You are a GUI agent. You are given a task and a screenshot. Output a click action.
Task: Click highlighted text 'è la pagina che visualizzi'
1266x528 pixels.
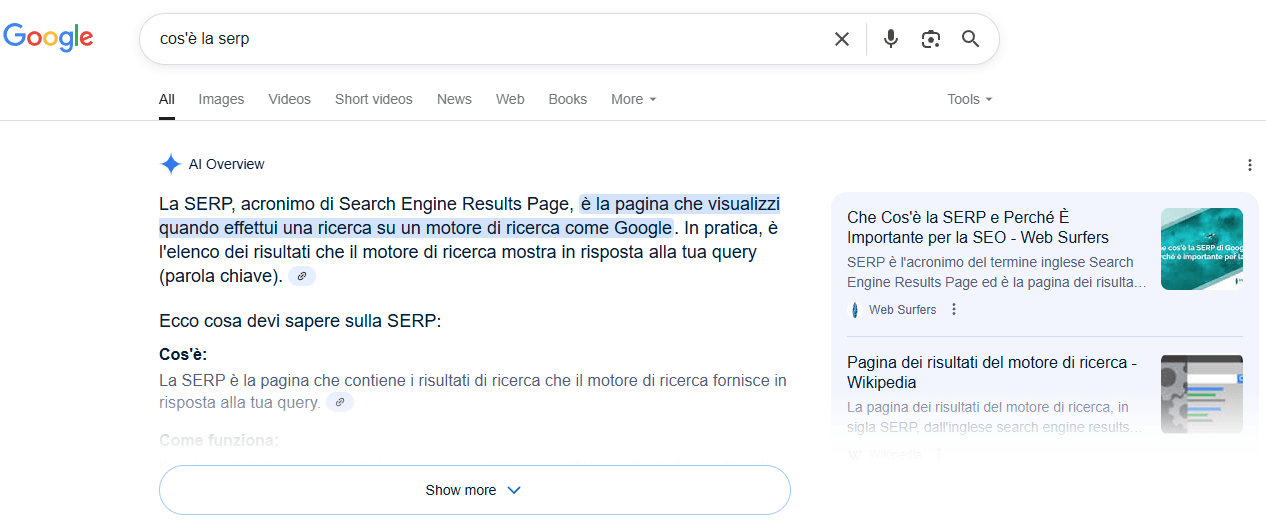(x=680, y=204)
